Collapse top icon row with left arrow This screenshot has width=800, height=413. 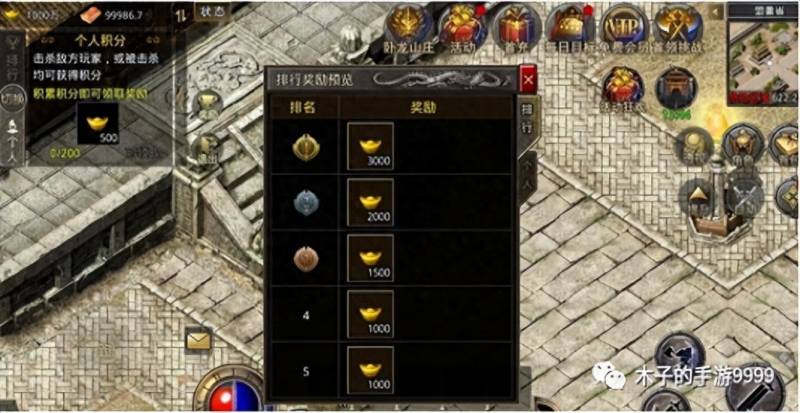coord(716,11)
